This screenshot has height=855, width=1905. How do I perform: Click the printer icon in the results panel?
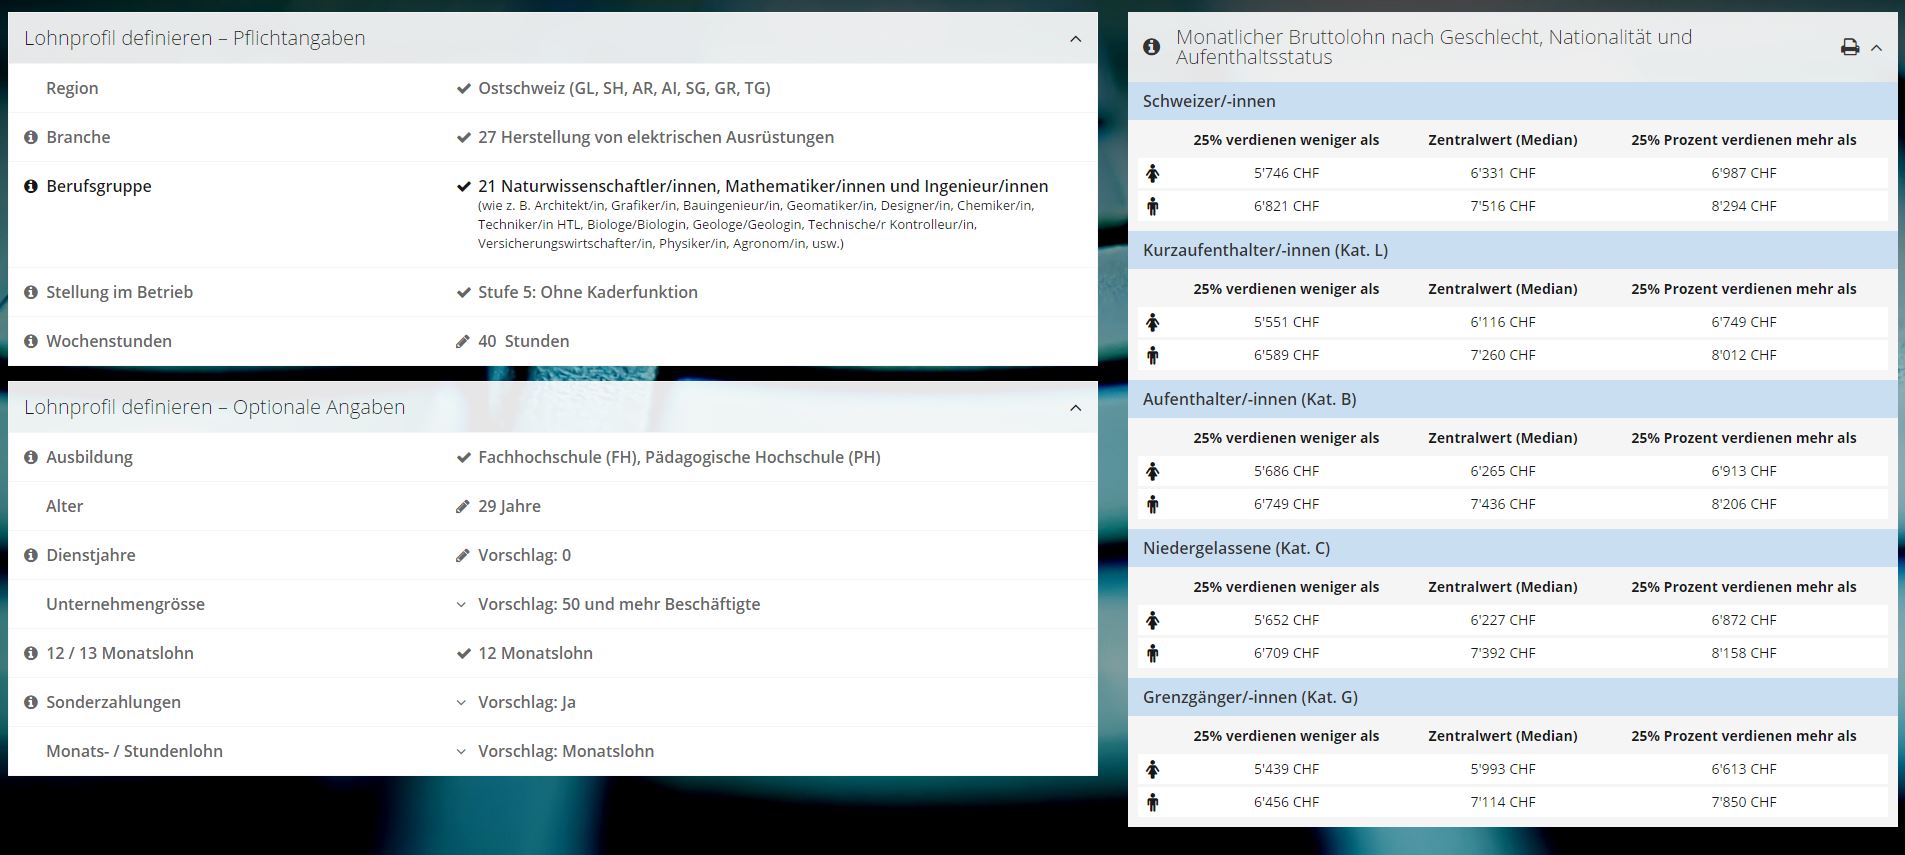coord(1850,47)
